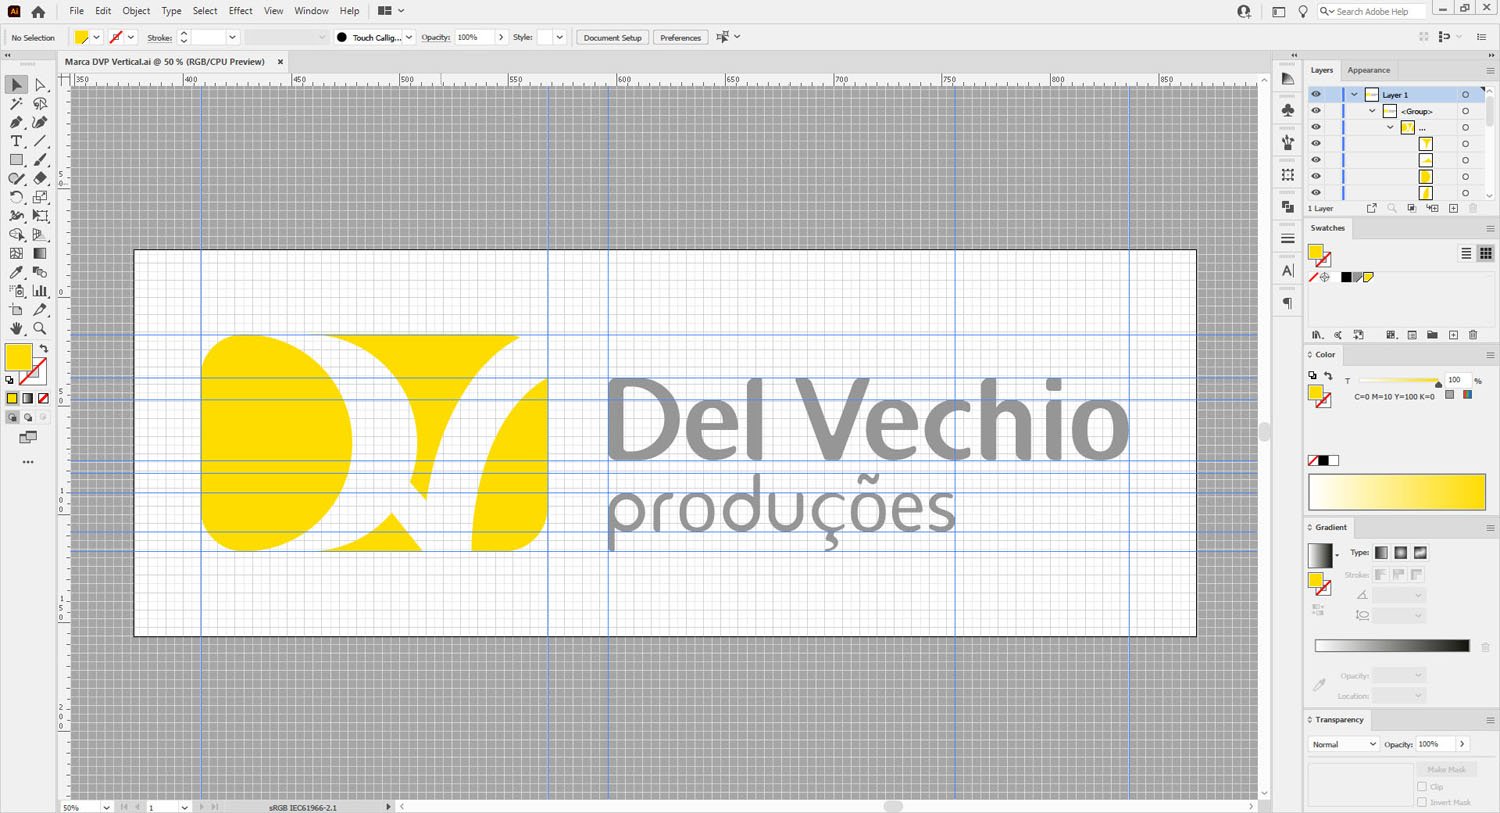This screenshot has width=1500, height=813.
Task: Activate the Hand tool
Action: pos(16,328)
